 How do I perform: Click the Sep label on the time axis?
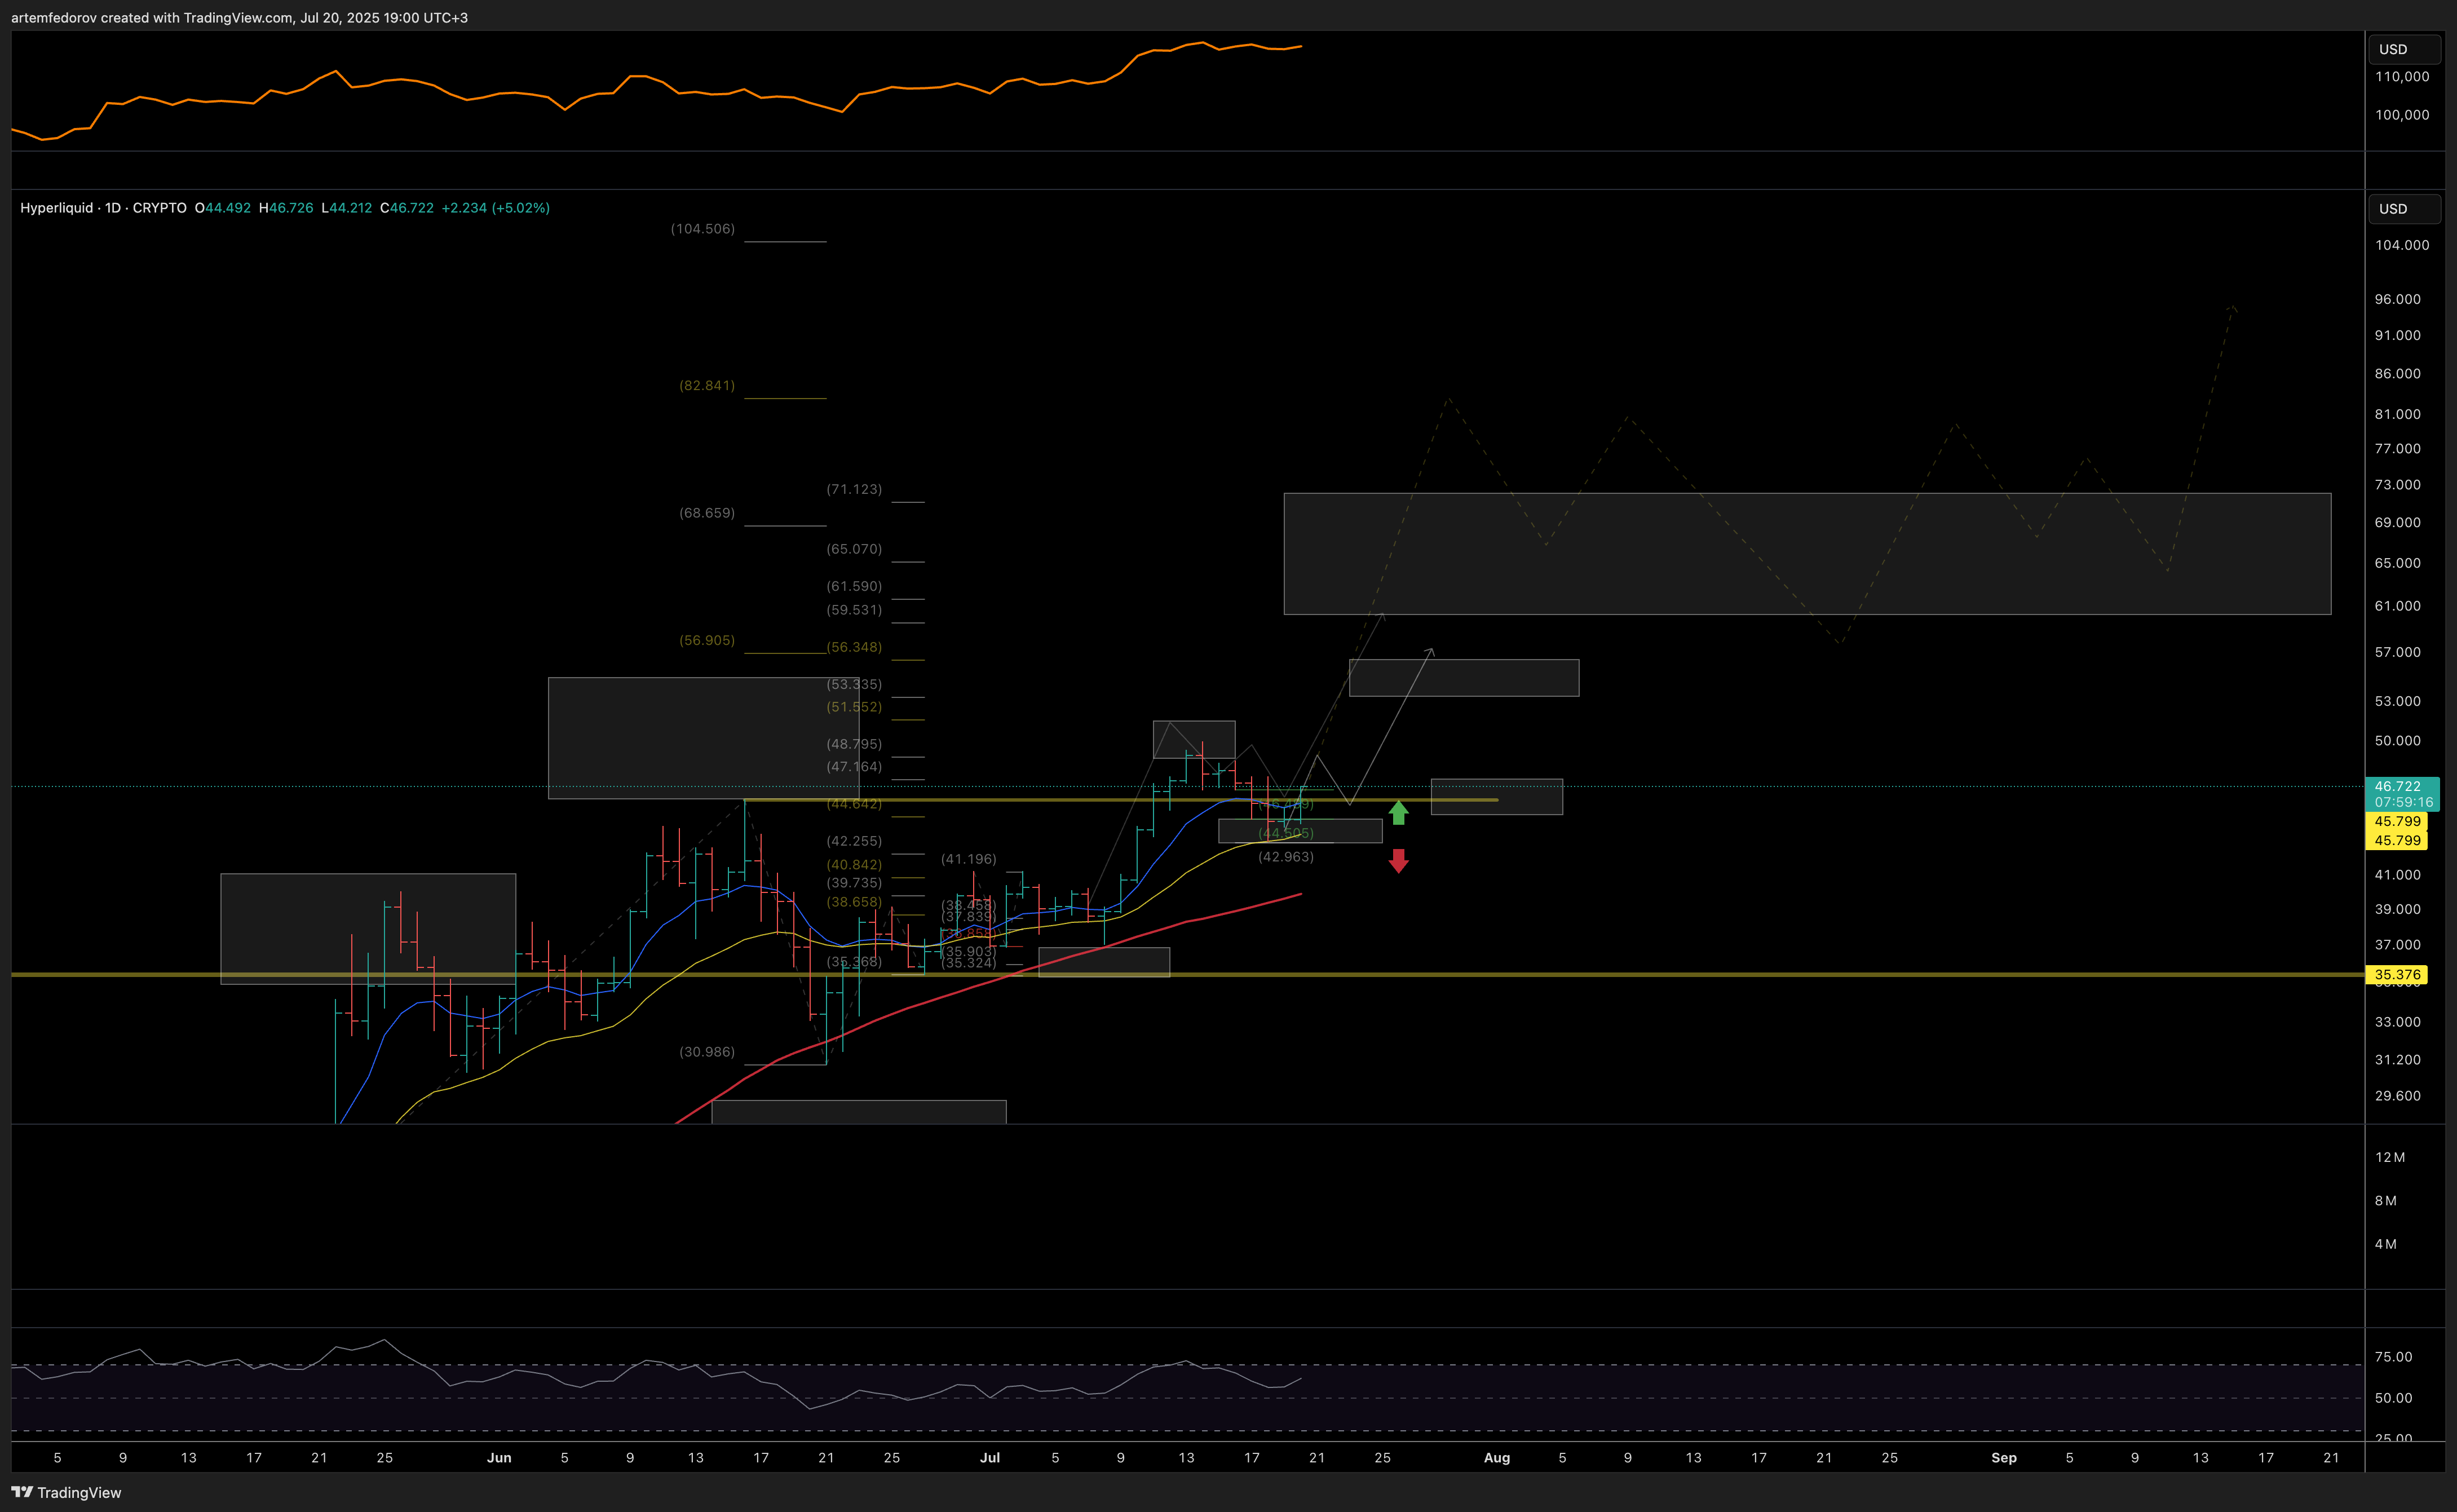coord(2004,1458)
